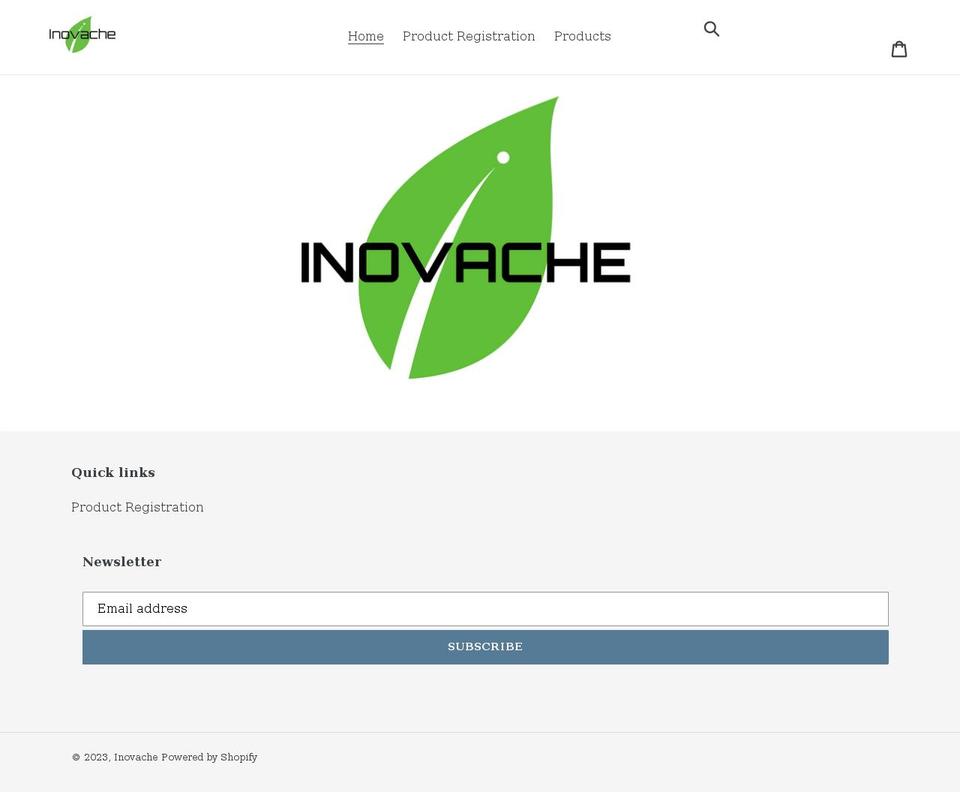Open Product Registration in top navigation
This screenshot has height=792, width=960.
[x=468, y=36]
